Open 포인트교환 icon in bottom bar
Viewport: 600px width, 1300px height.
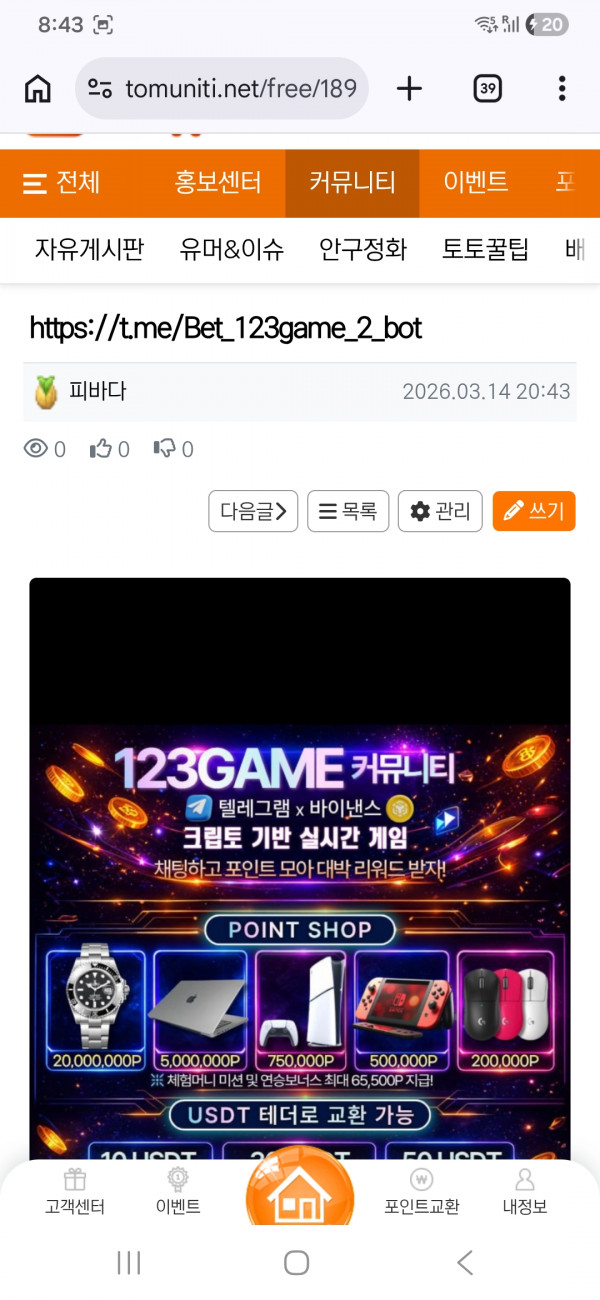[422, 1192]
